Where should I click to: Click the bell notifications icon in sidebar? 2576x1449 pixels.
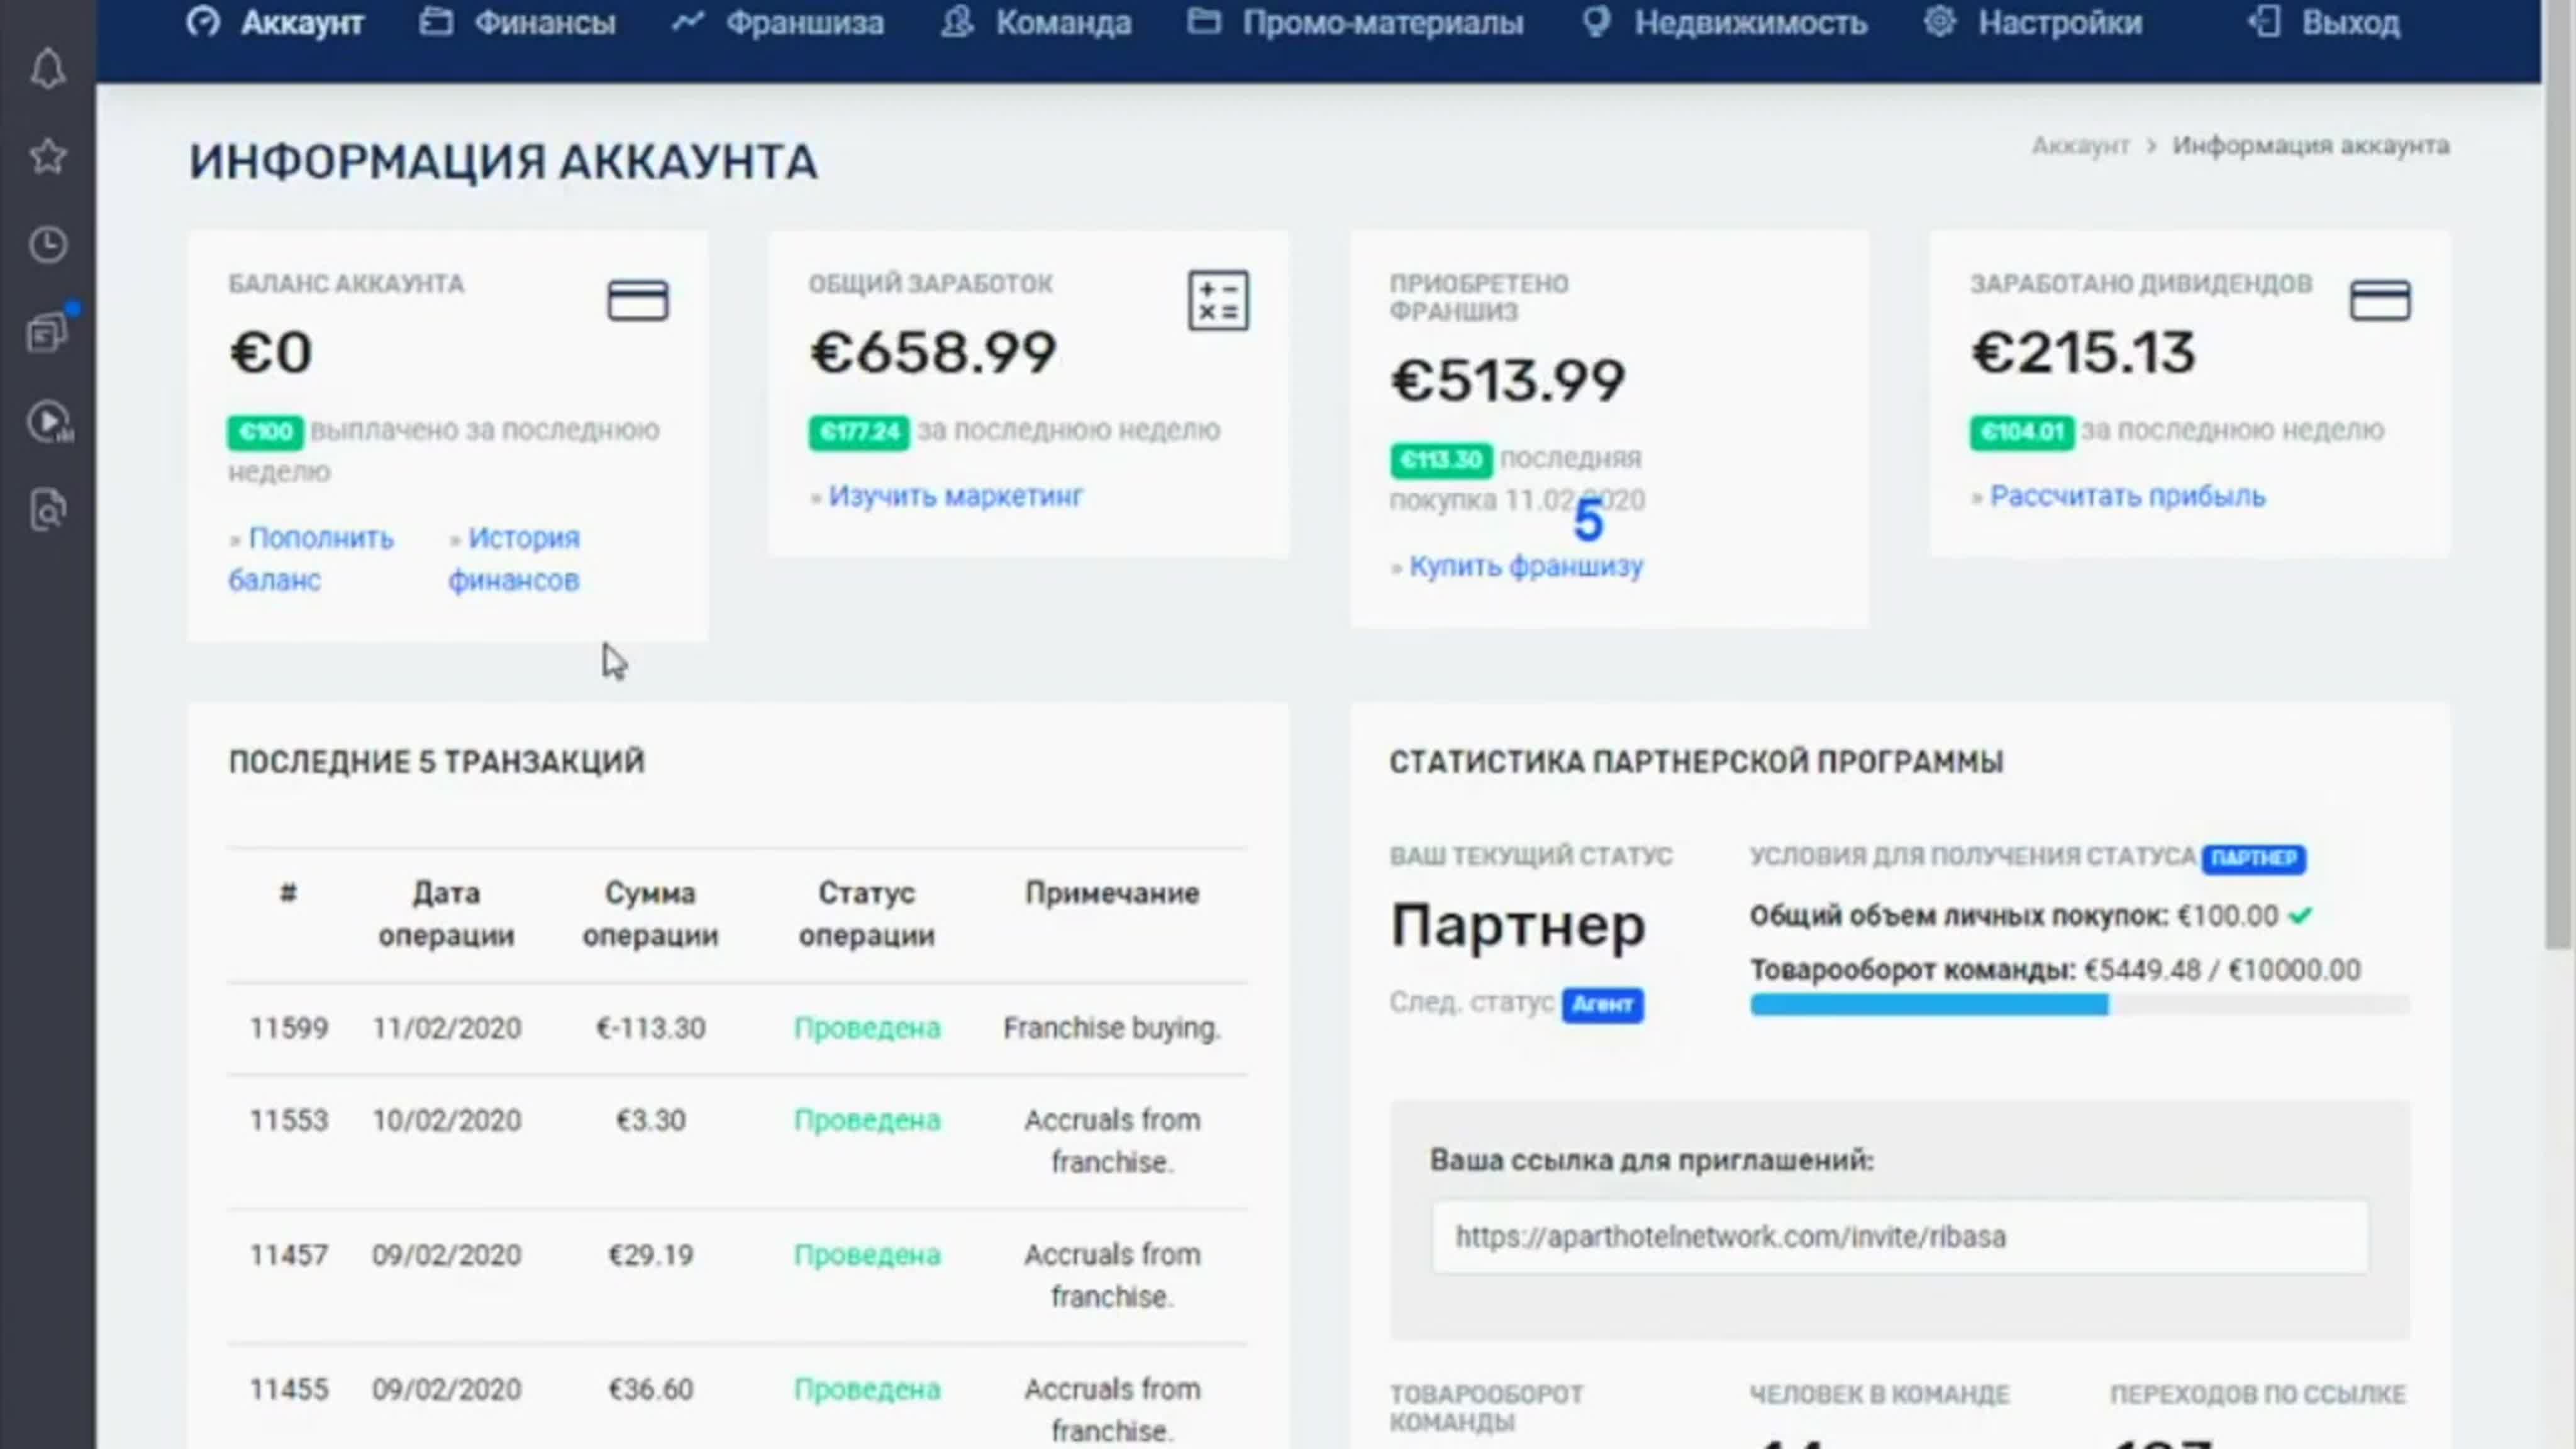[x=47, y=69]
